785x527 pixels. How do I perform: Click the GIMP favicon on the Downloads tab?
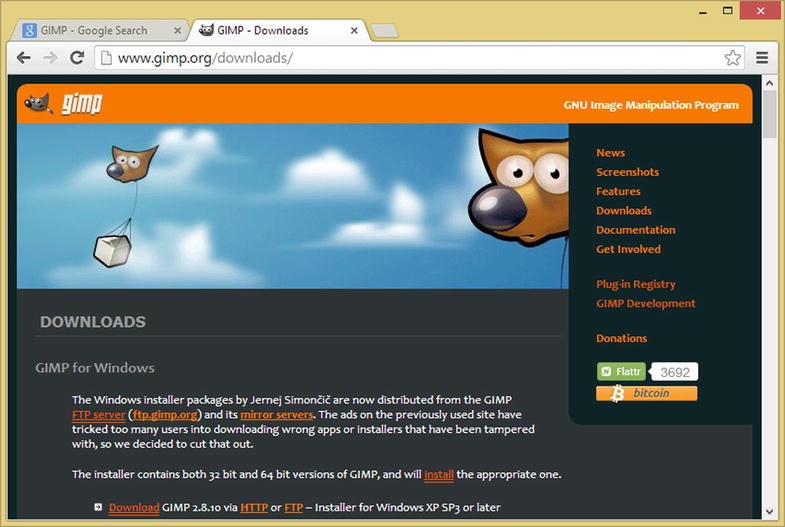point(206,30)
